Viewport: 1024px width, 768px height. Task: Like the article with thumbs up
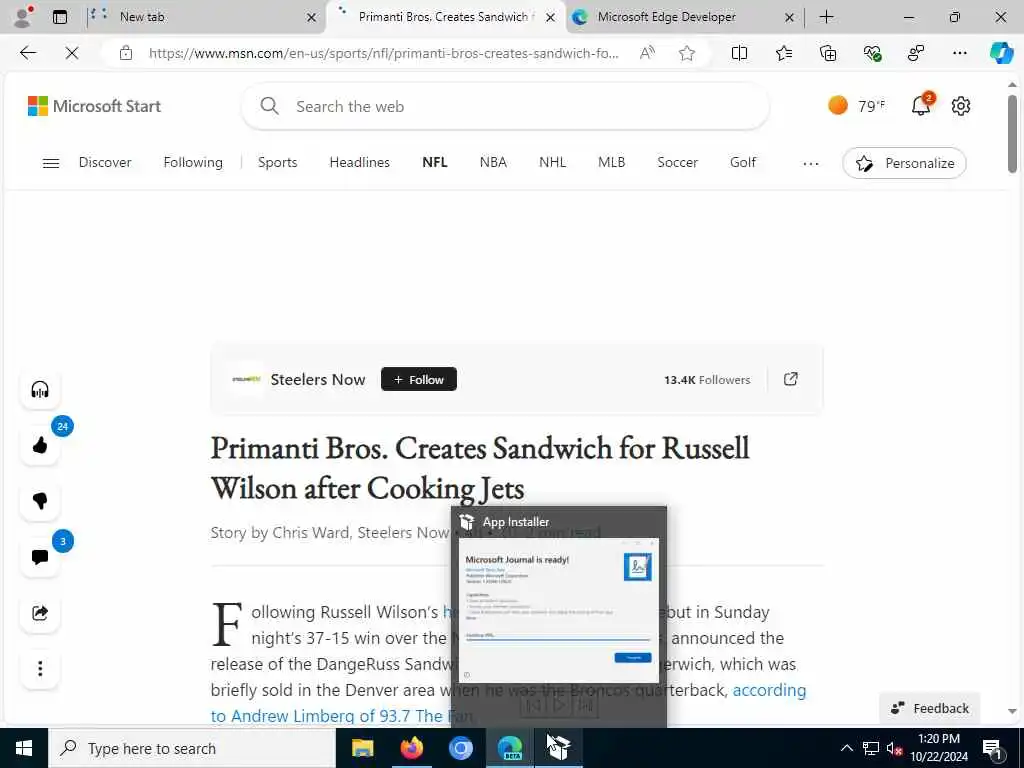[40, 445]
